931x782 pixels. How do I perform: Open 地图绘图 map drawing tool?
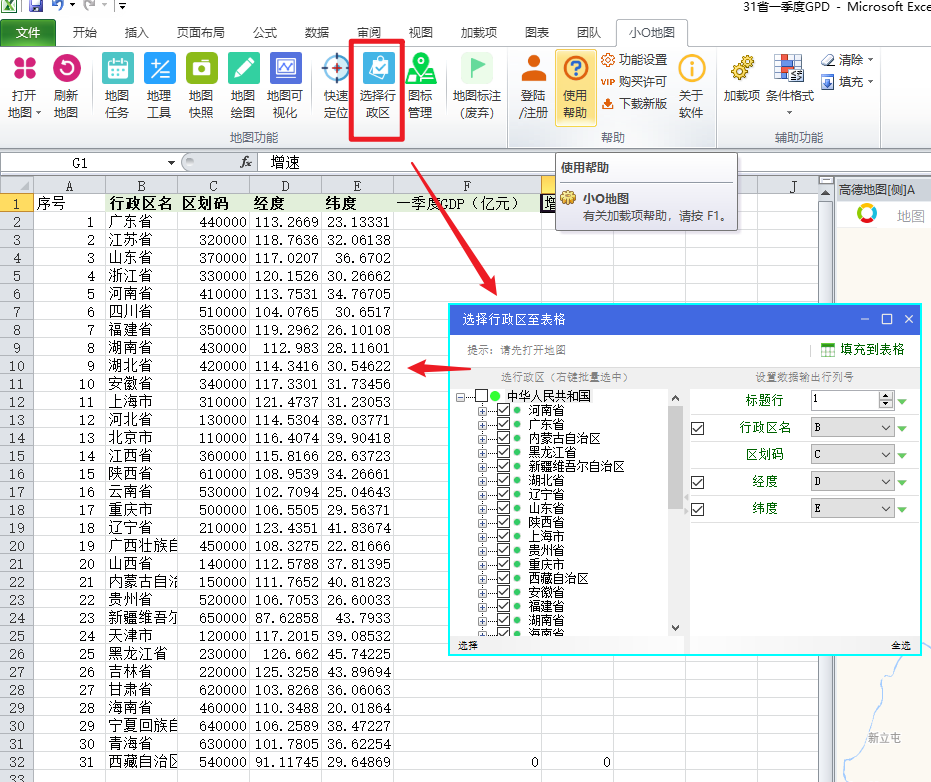coord(243,87)
